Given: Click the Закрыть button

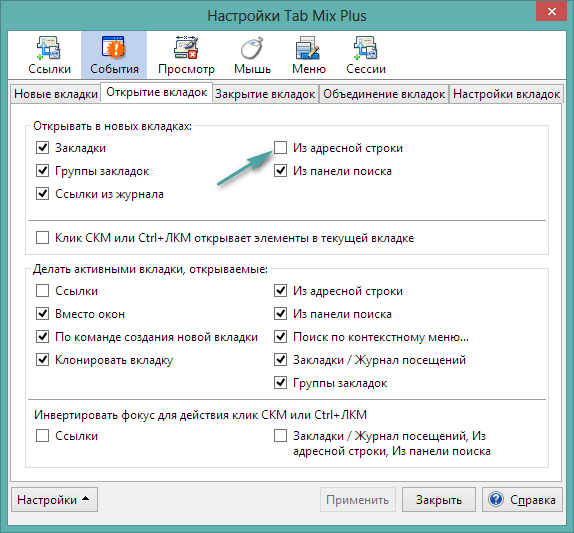Looking at the screenshot, I should [x=439, y=499].
